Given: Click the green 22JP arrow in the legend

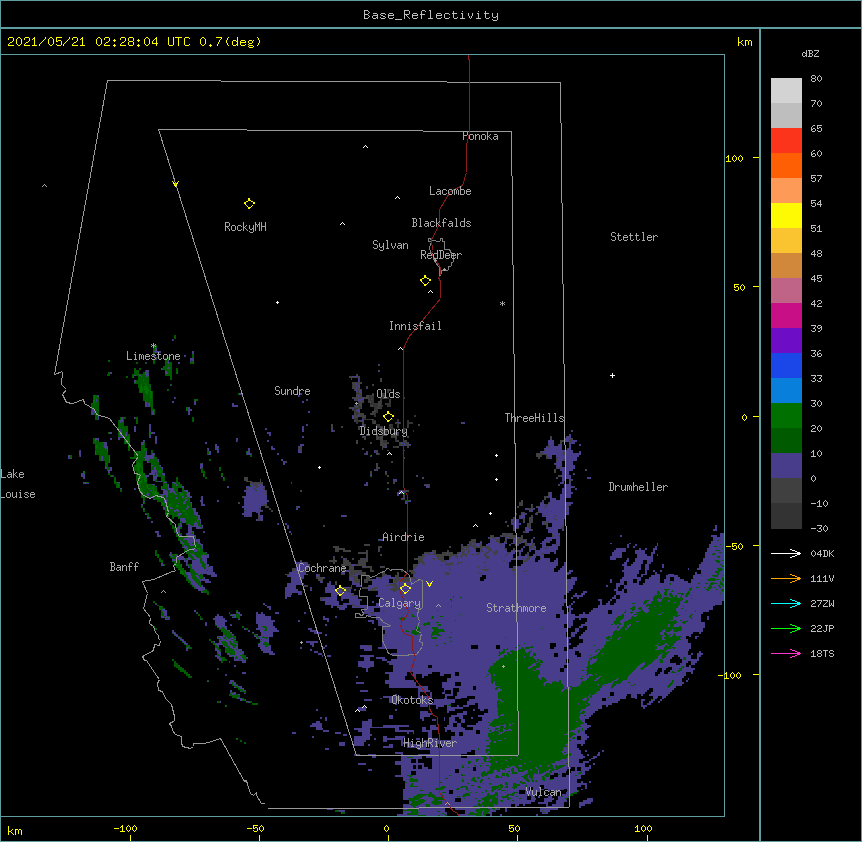Looking at the screenshot, I should tap(786, 628).
